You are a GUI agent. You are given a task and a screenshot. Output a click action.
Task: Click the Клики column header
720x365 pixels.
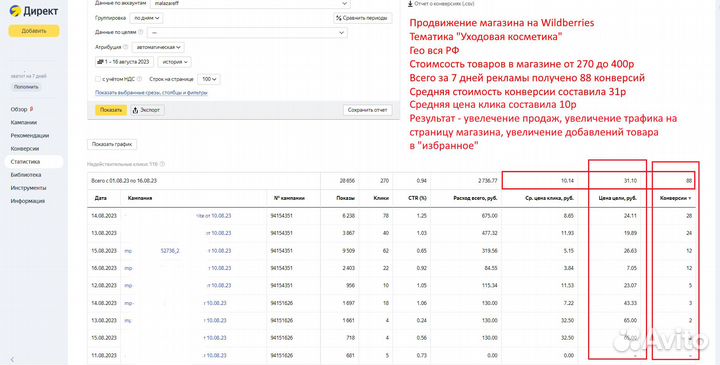381,198
